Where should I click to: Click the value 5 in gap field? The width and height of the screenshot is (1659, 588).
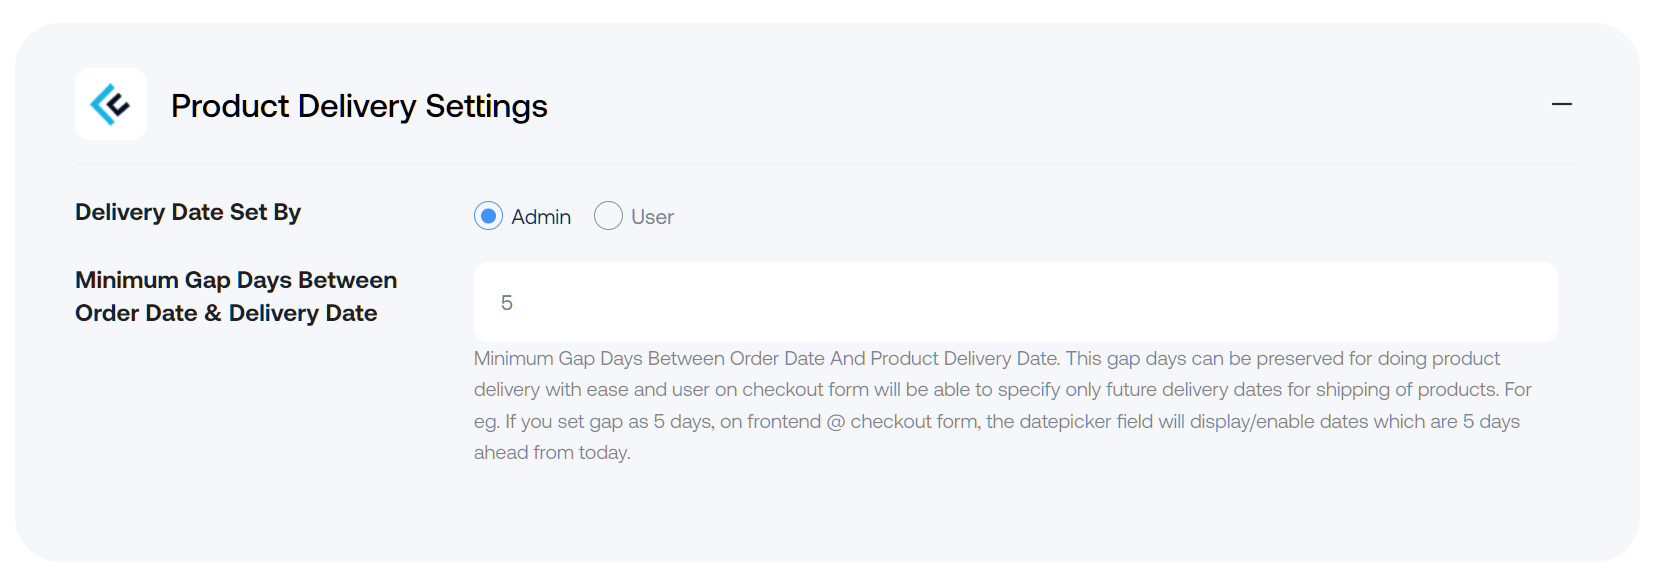coord(507,303)
